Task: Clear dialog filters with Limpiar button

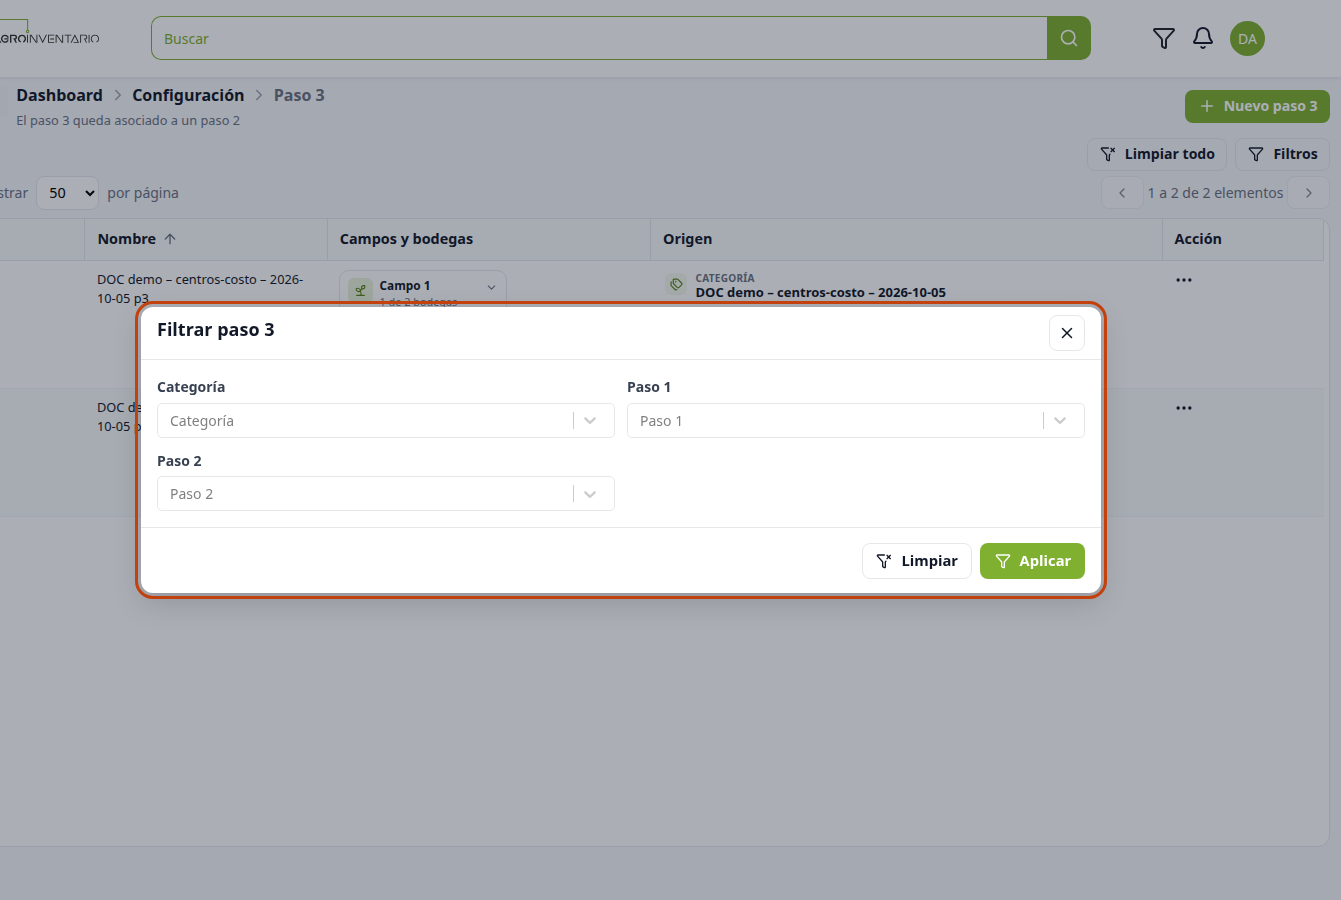Action: [x=917, y=561]
